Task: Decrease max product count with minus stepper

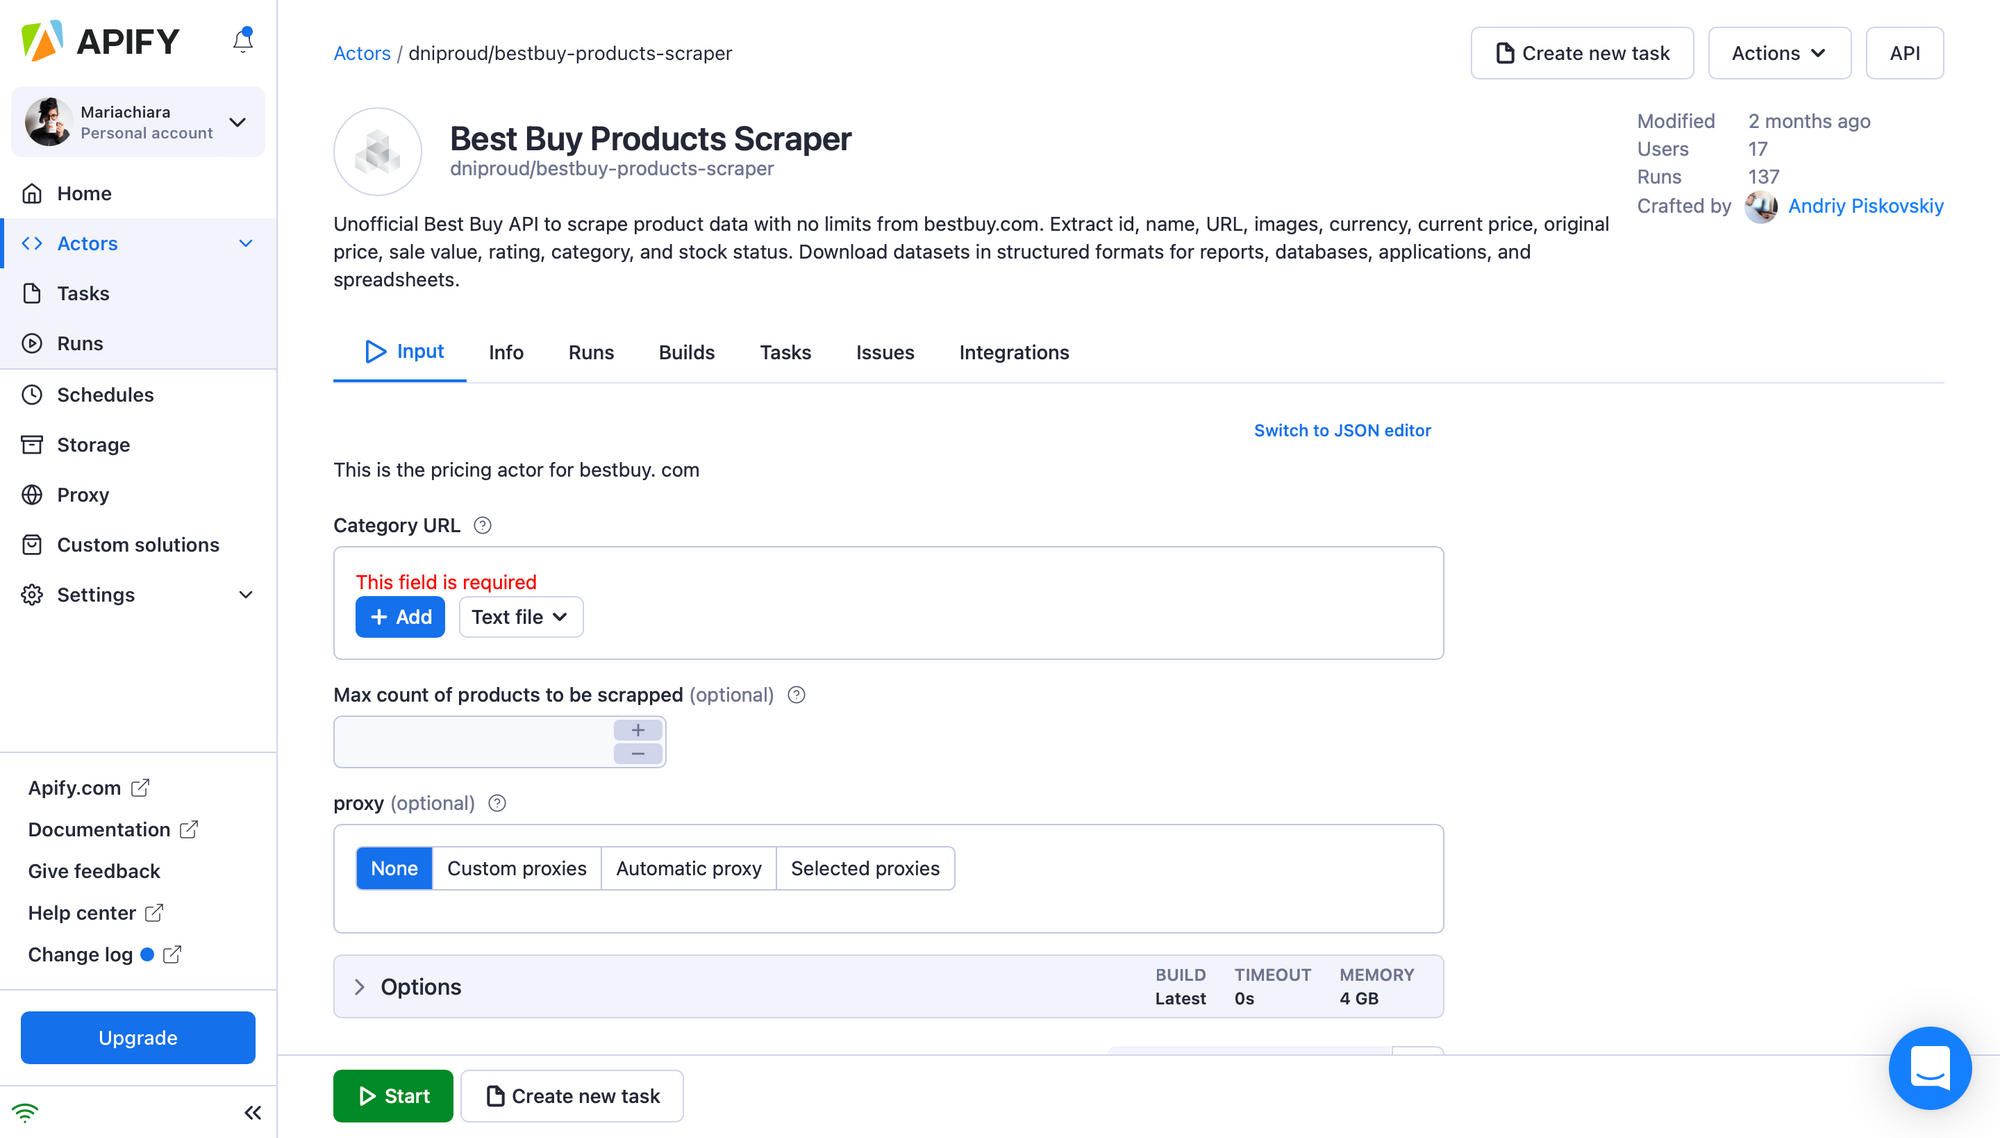Action: coord(638,753)
